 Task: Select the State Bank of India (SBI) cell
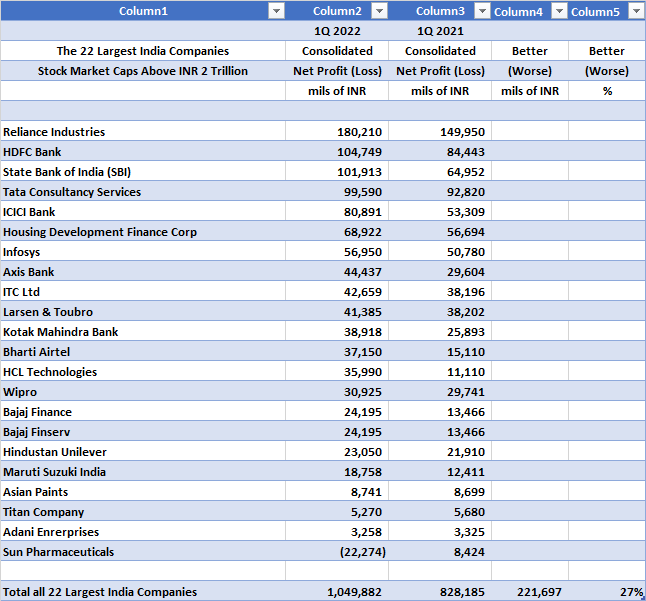tap(143, 171)
